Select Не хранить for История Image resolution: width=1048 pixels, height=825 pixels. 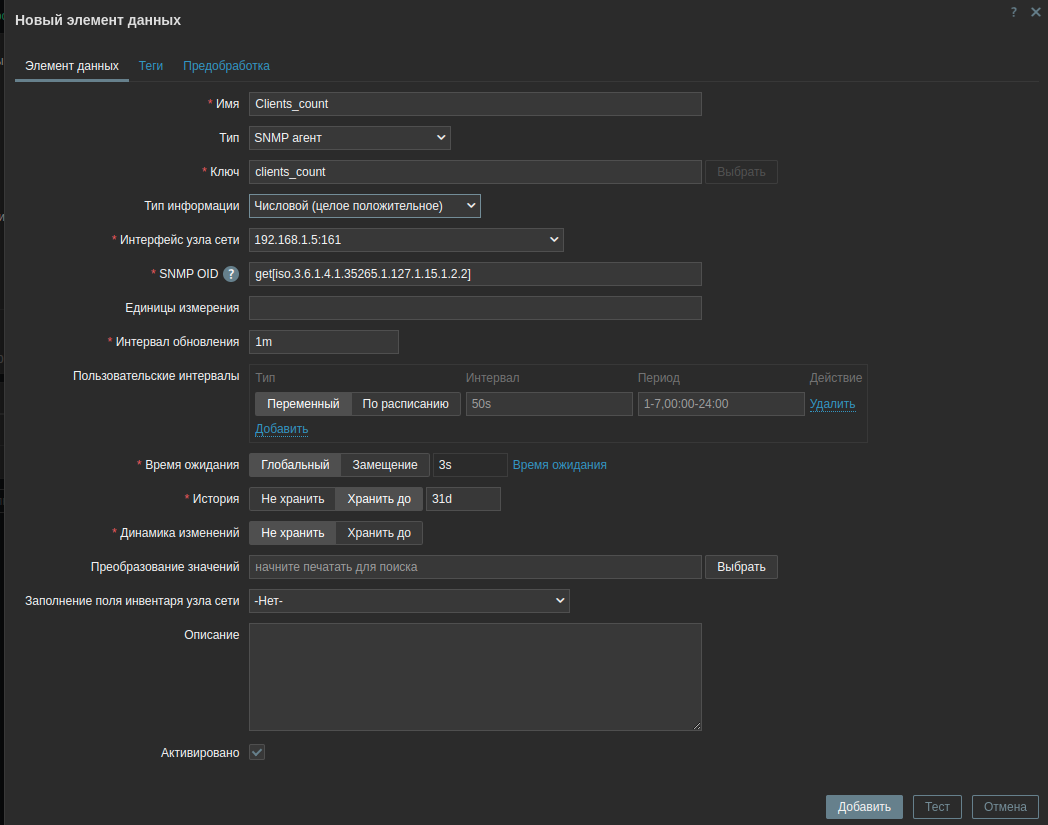292,499
